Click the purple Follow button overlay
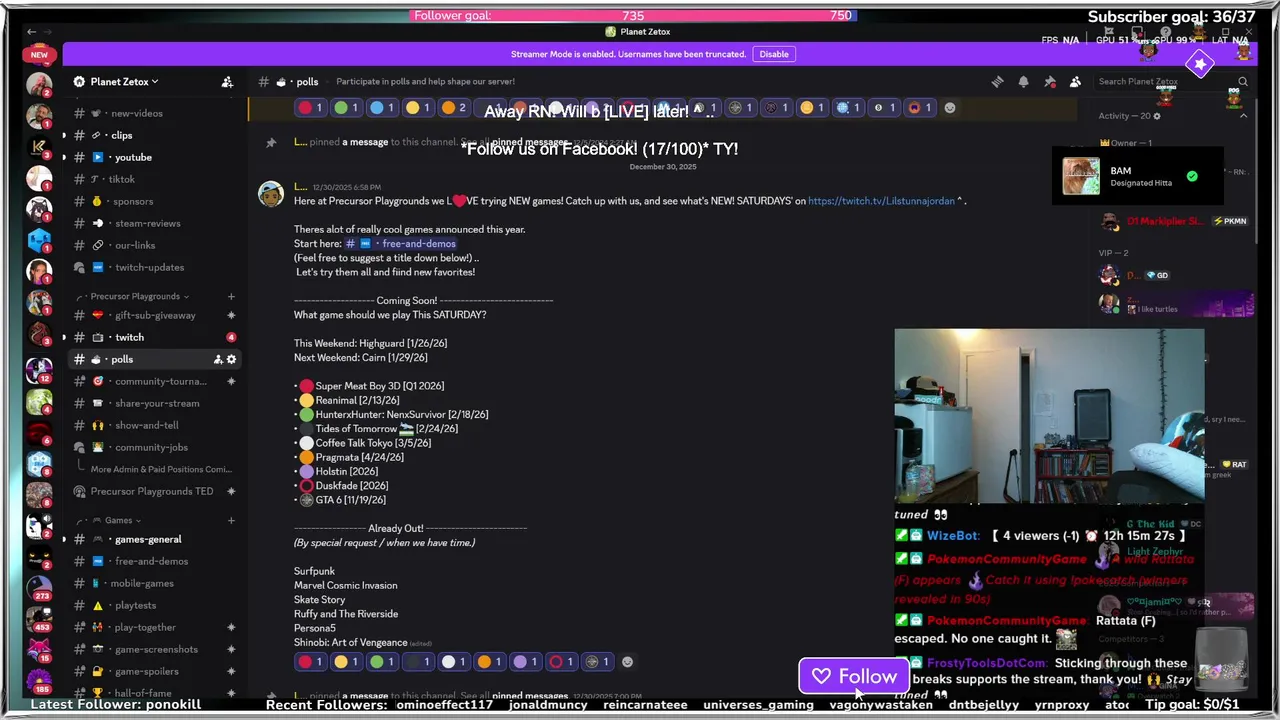The height and width of the screenshot is (720, 1280). tap(854, 677)
